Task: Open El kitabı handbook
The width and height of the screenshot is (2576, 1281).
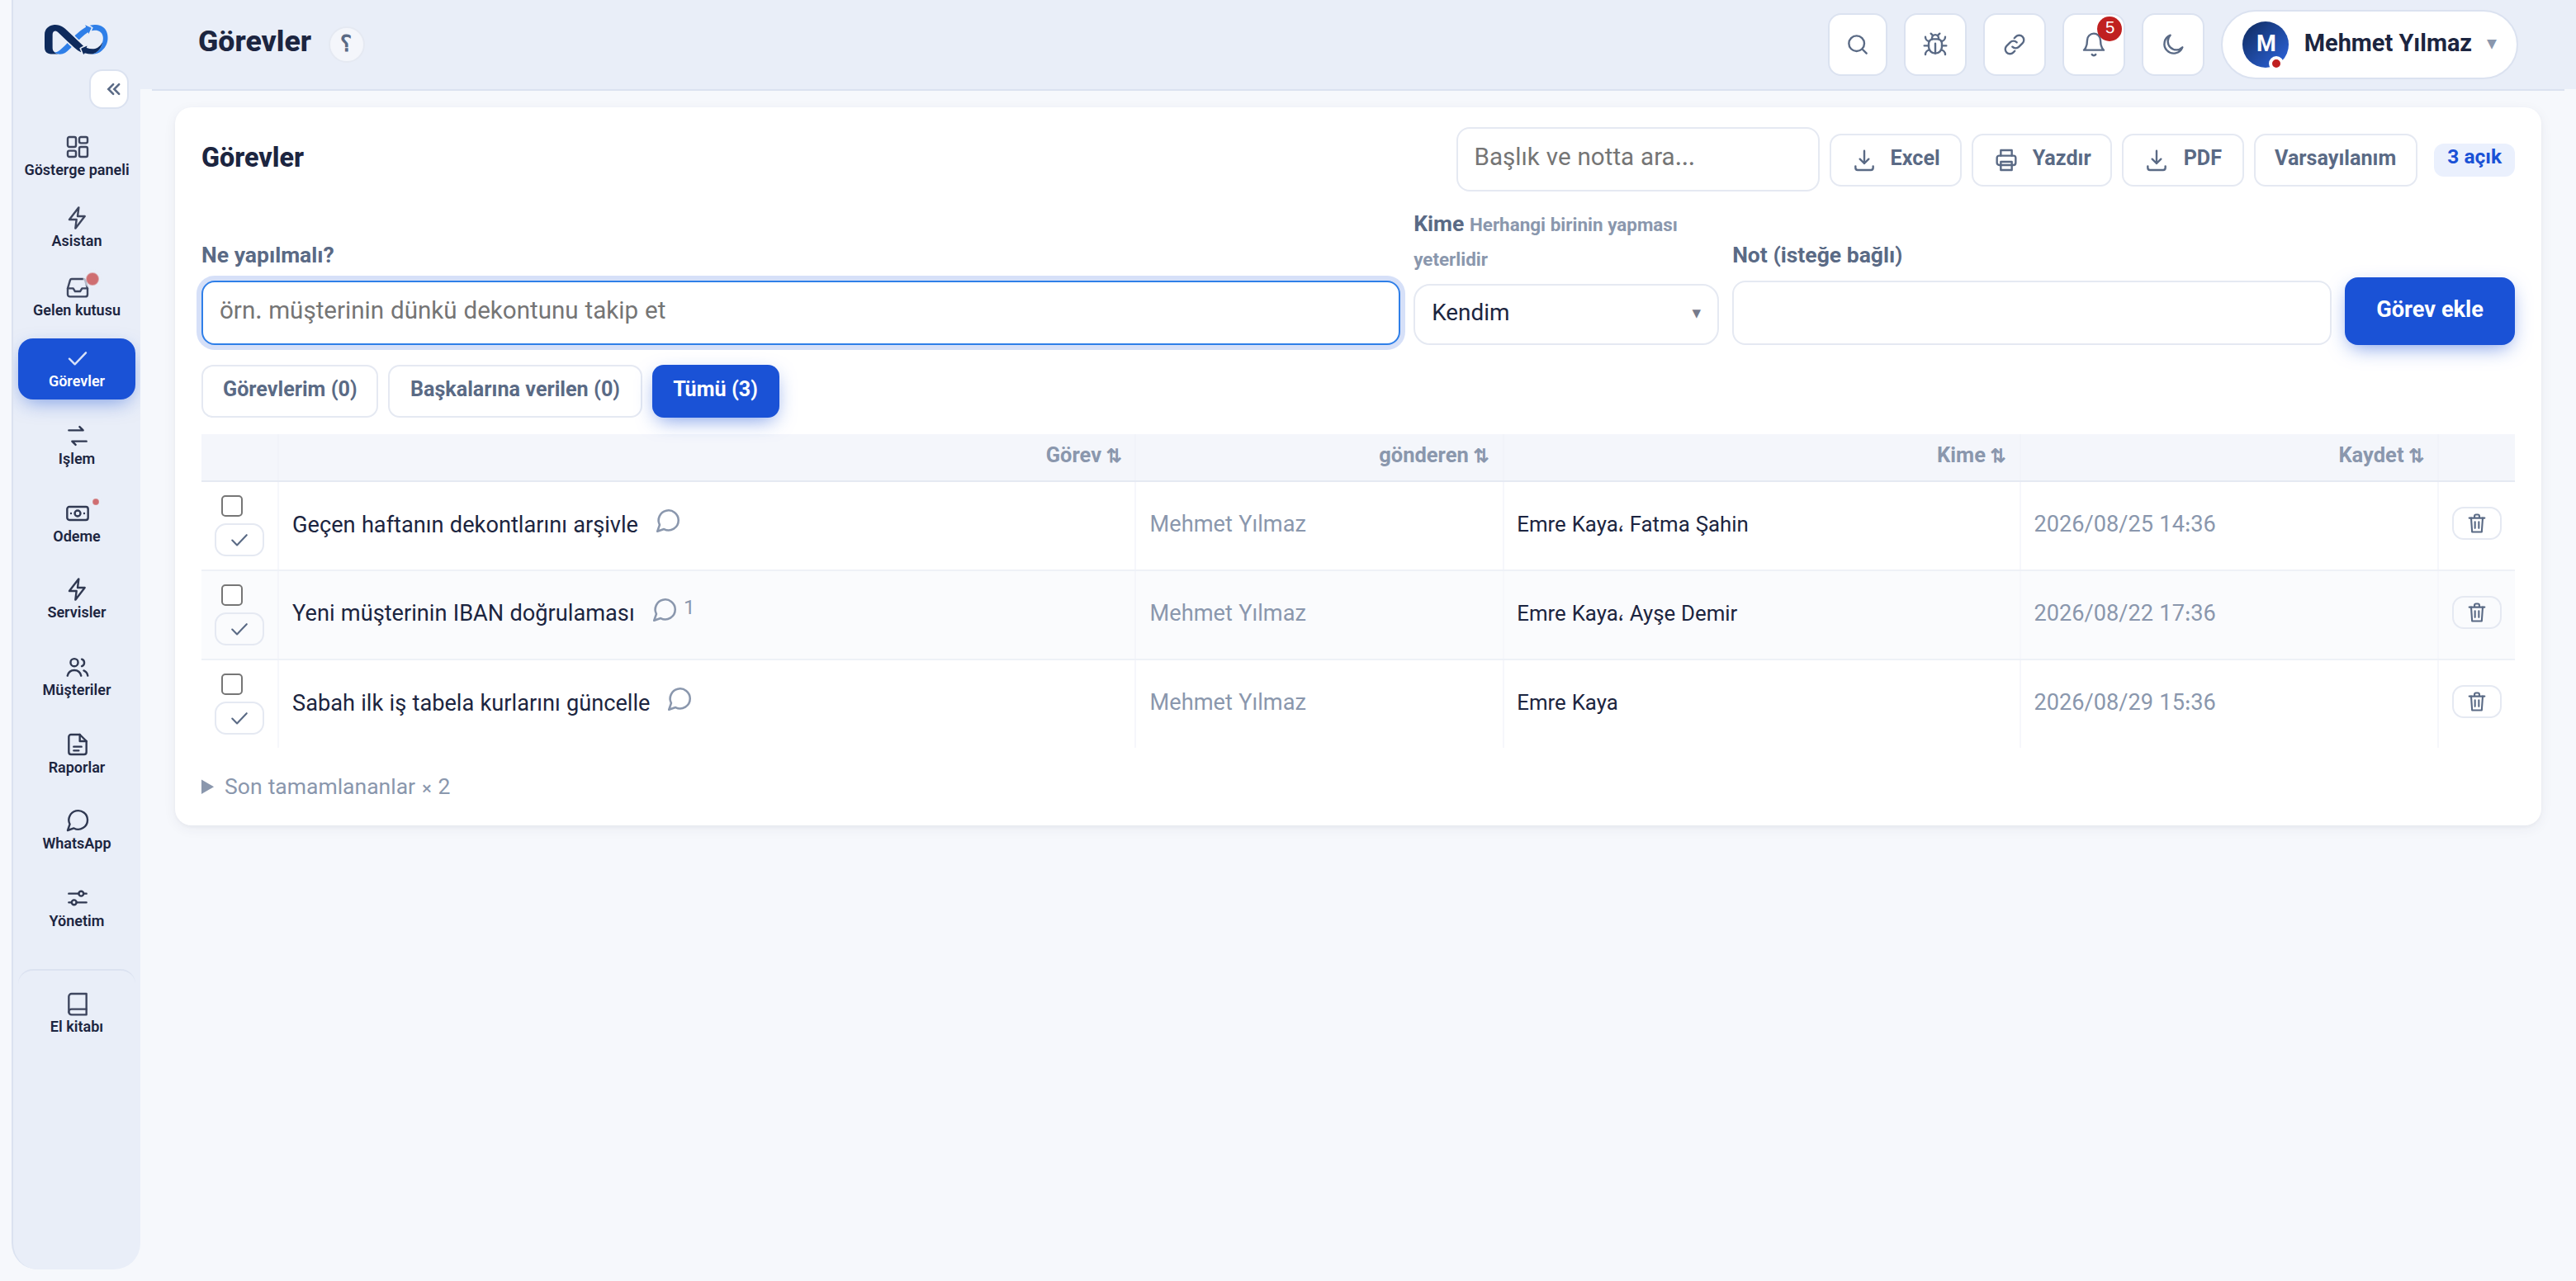Action: click(77, 1013)
